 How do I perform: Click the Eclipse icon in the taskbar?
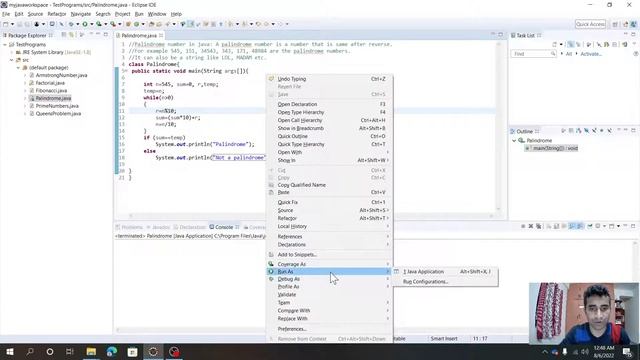pos(153,352)
